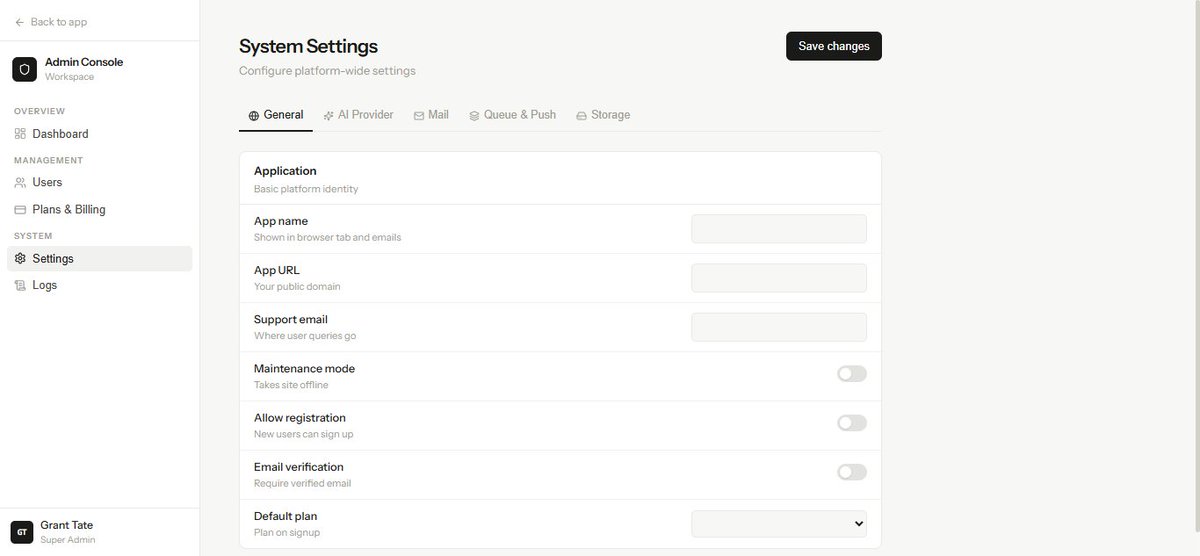Turn on Email verification toggle
Image resolution: width=1200 pixels, height=556 pixels.
click(x=852, y=472)
